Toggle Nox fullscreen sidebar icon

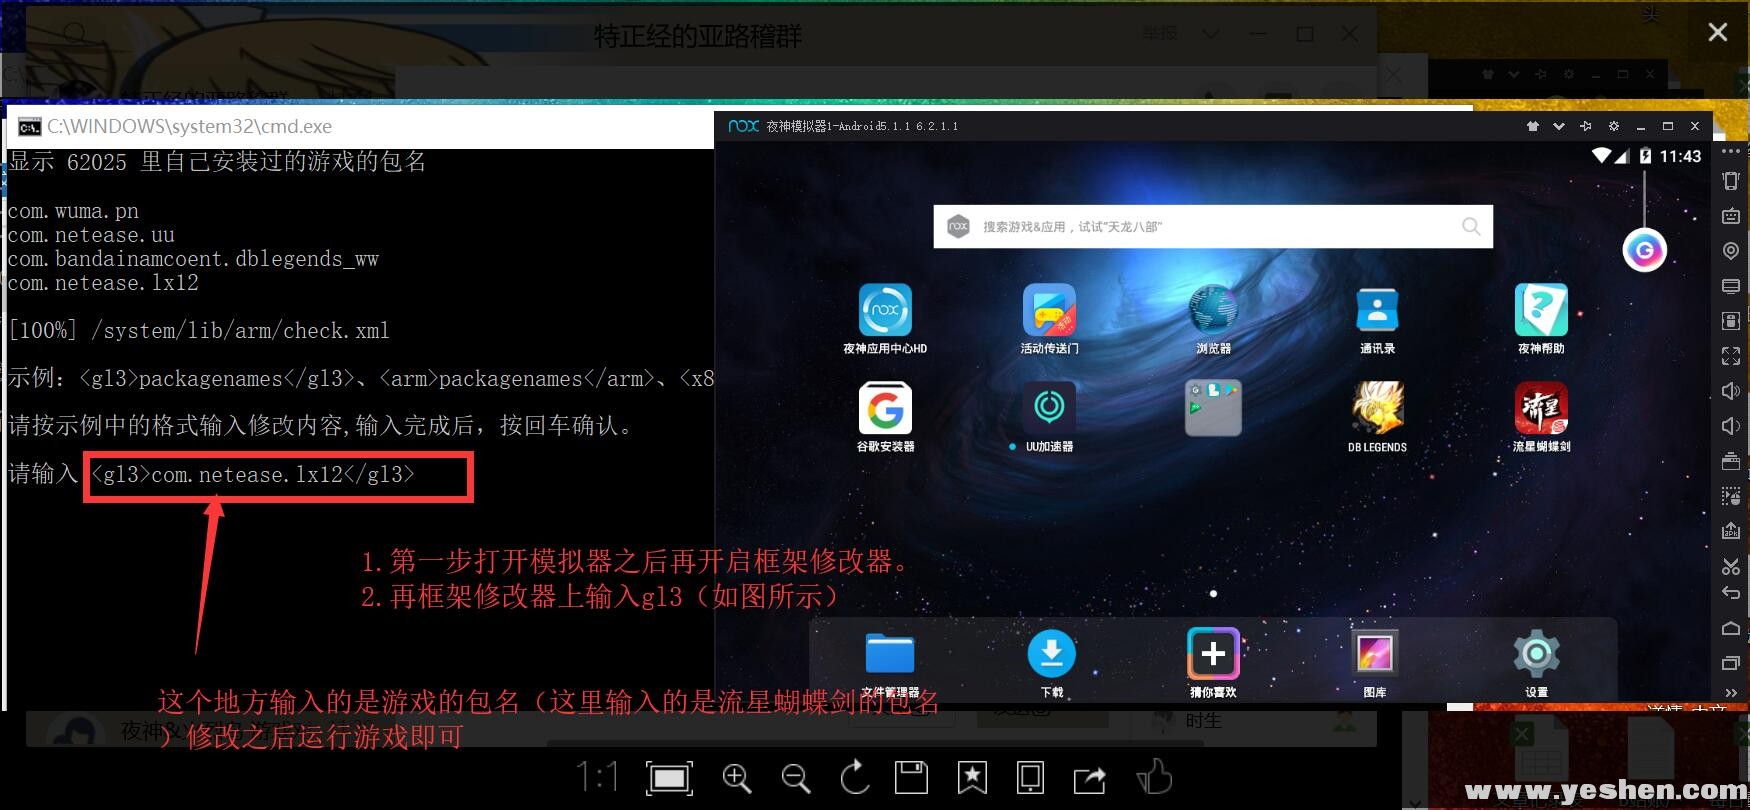pyautogui.click(x=1731, y=356)
